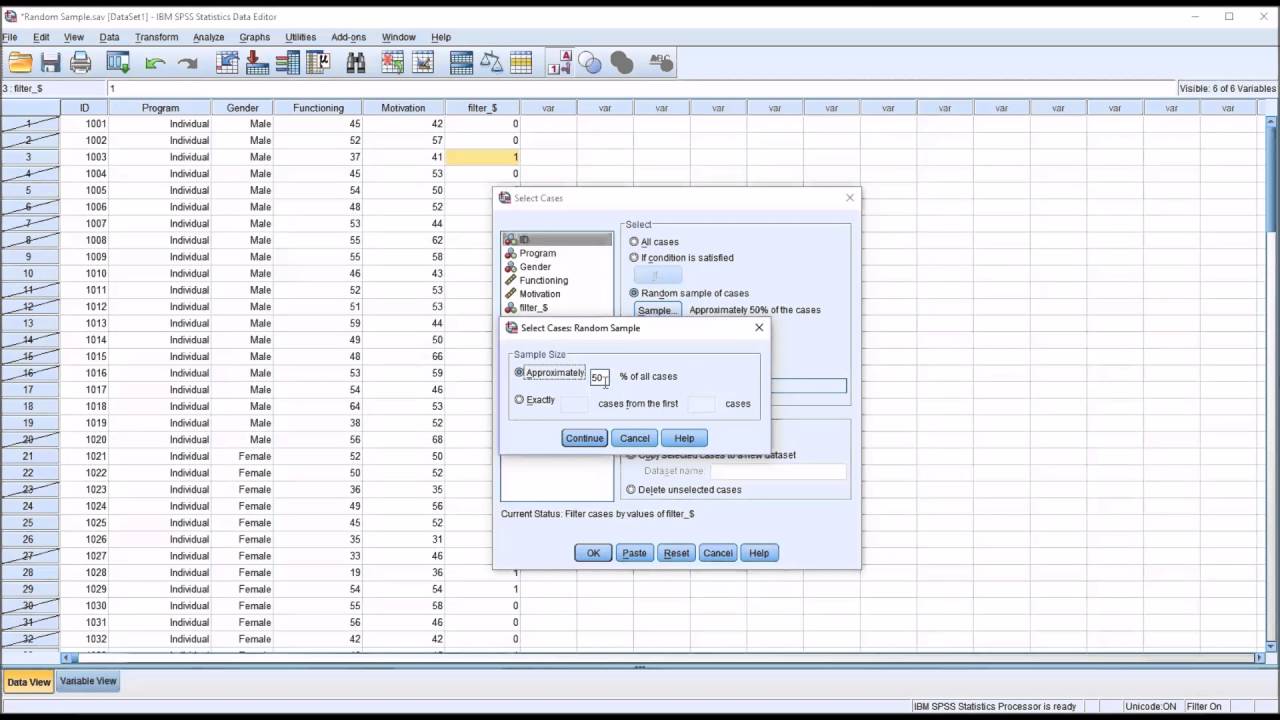
Task: Open the File menu
Action: click(x=9, y=37)
